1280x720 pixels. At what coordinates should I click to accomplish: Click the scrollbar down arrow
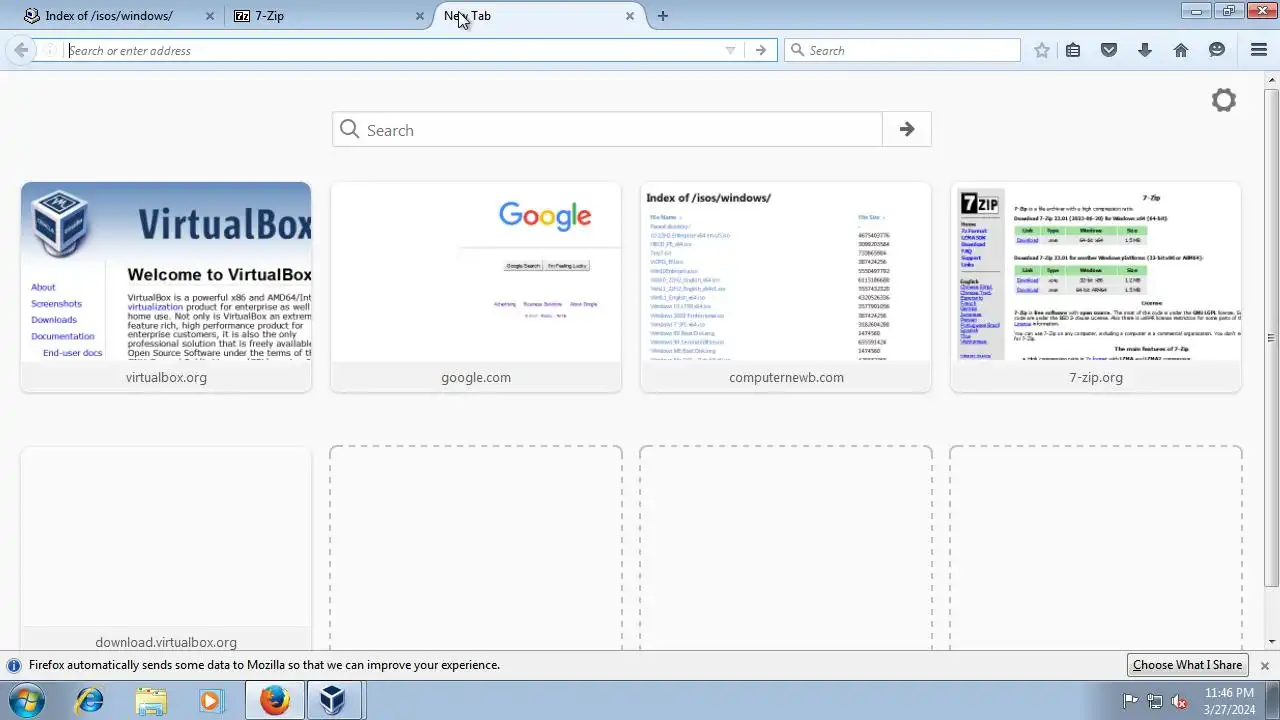pyautogui.click(x=1271, y=642)
